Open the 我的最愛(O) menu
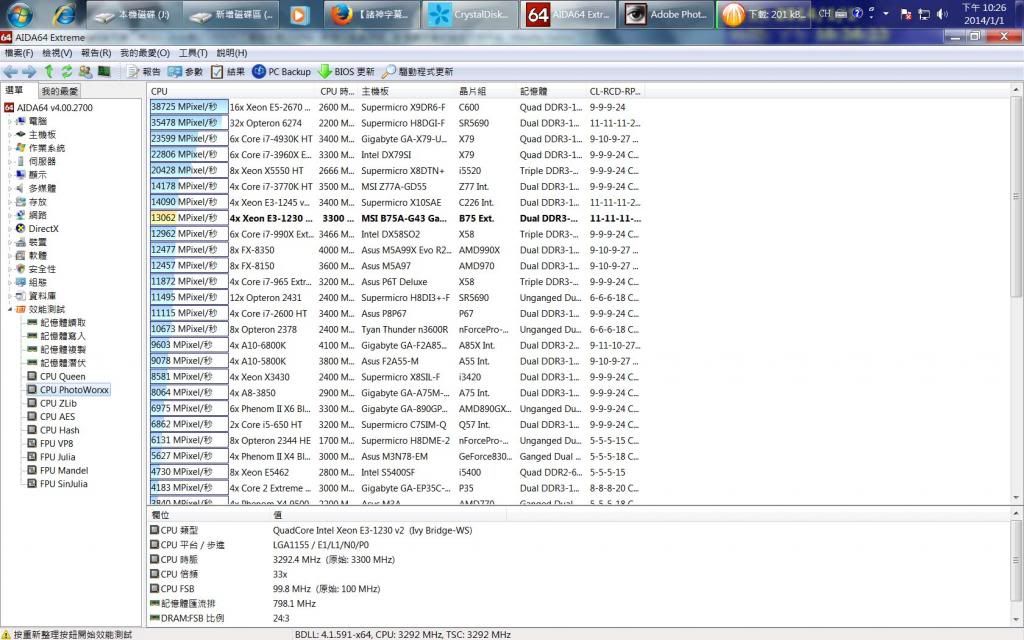The height and width of the screenshot is (640, 1024). [x=145, y=53]
